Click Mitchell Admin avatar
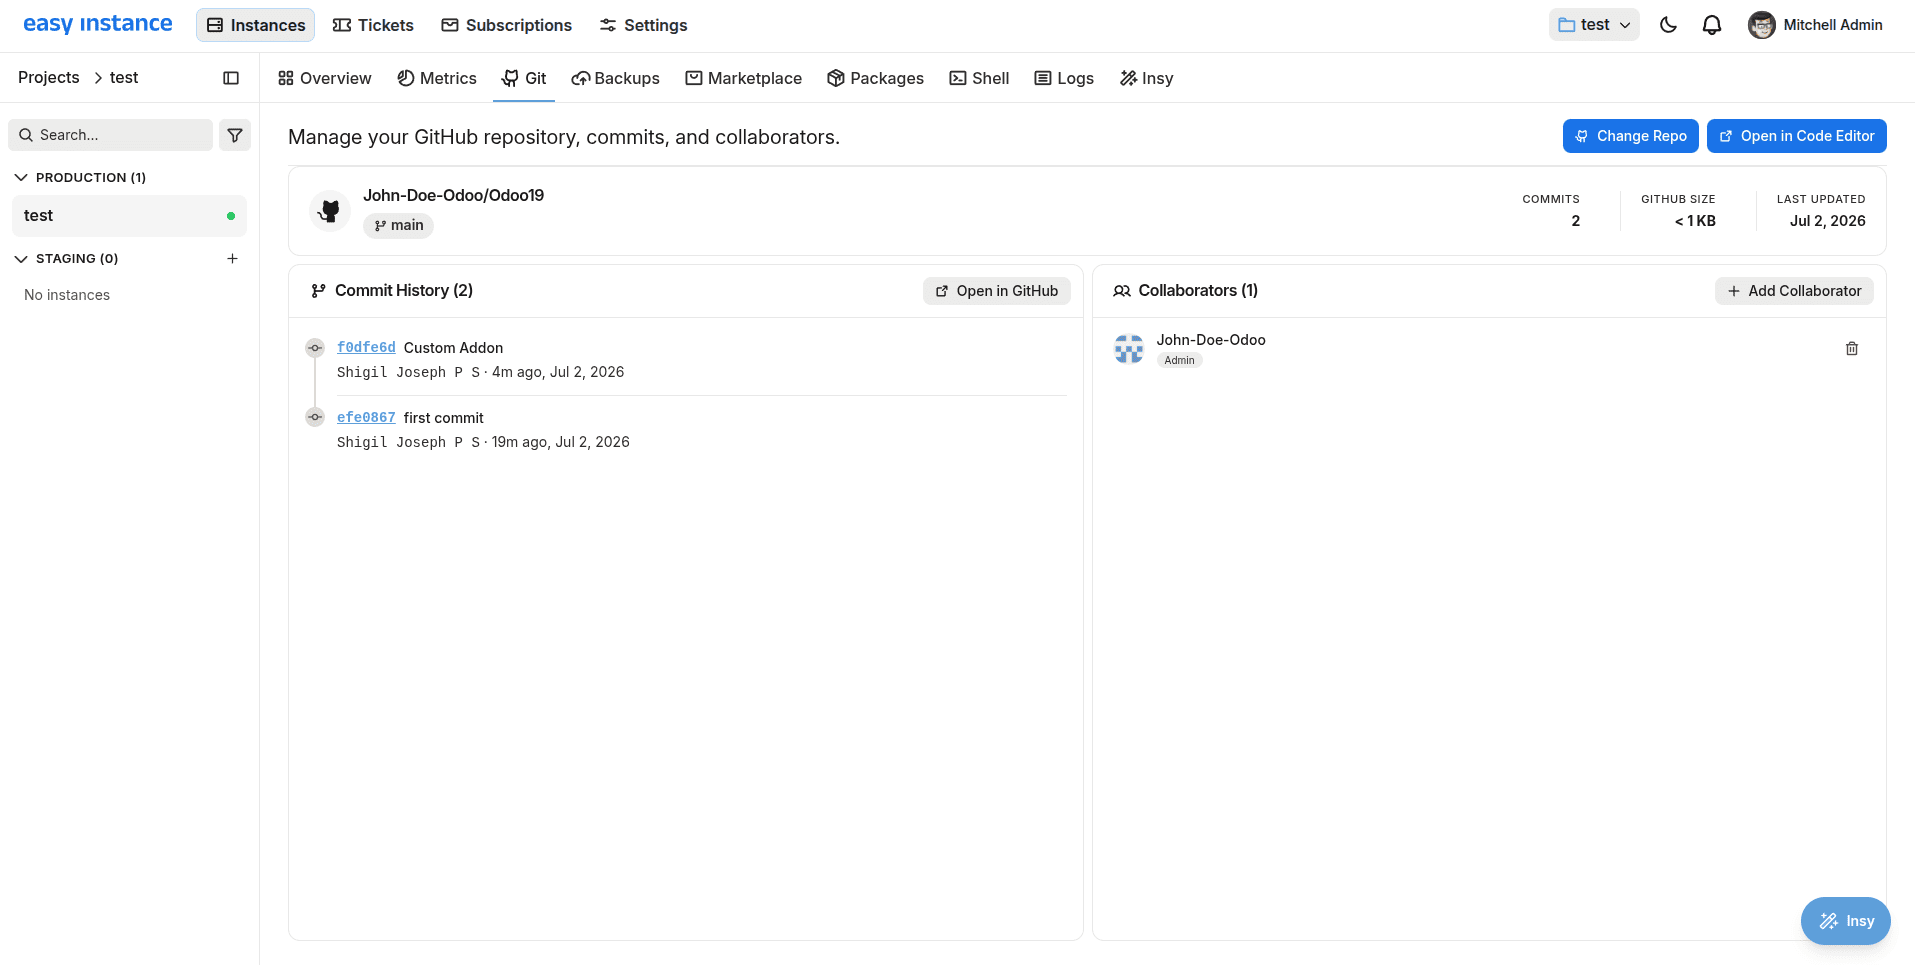 [1762, 25]
